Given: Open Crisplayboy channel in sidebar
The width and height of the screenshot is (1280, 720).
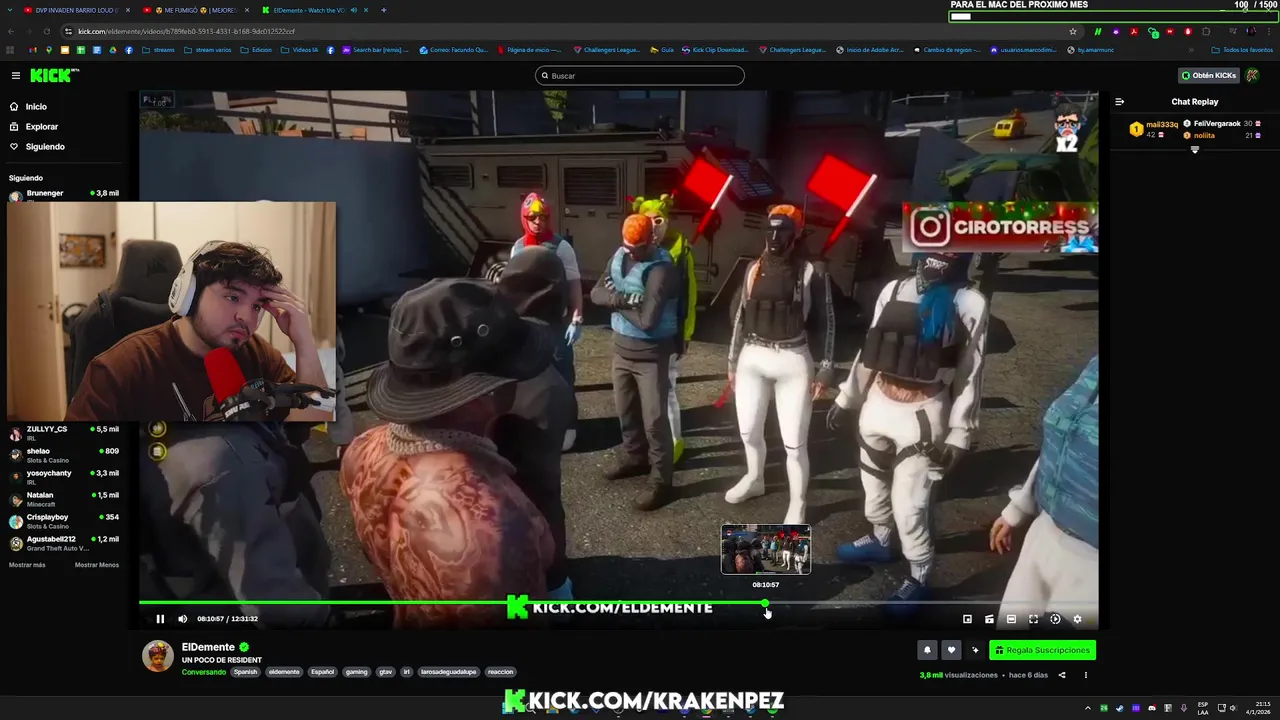Looking at the screenshot, I should coord(64,520).
